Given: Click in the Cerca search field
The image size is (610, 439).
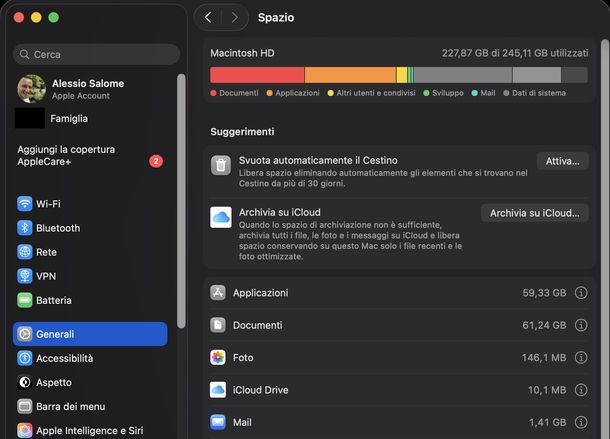Looking at the screenshot, I should tap(96, 54).
